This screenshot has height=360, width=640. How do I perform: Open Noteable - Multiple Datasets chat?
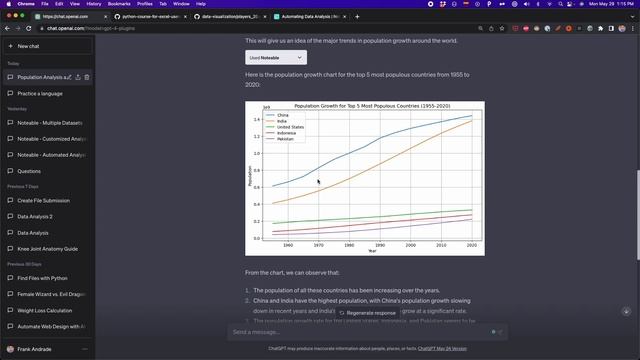[x=48, y=123]
